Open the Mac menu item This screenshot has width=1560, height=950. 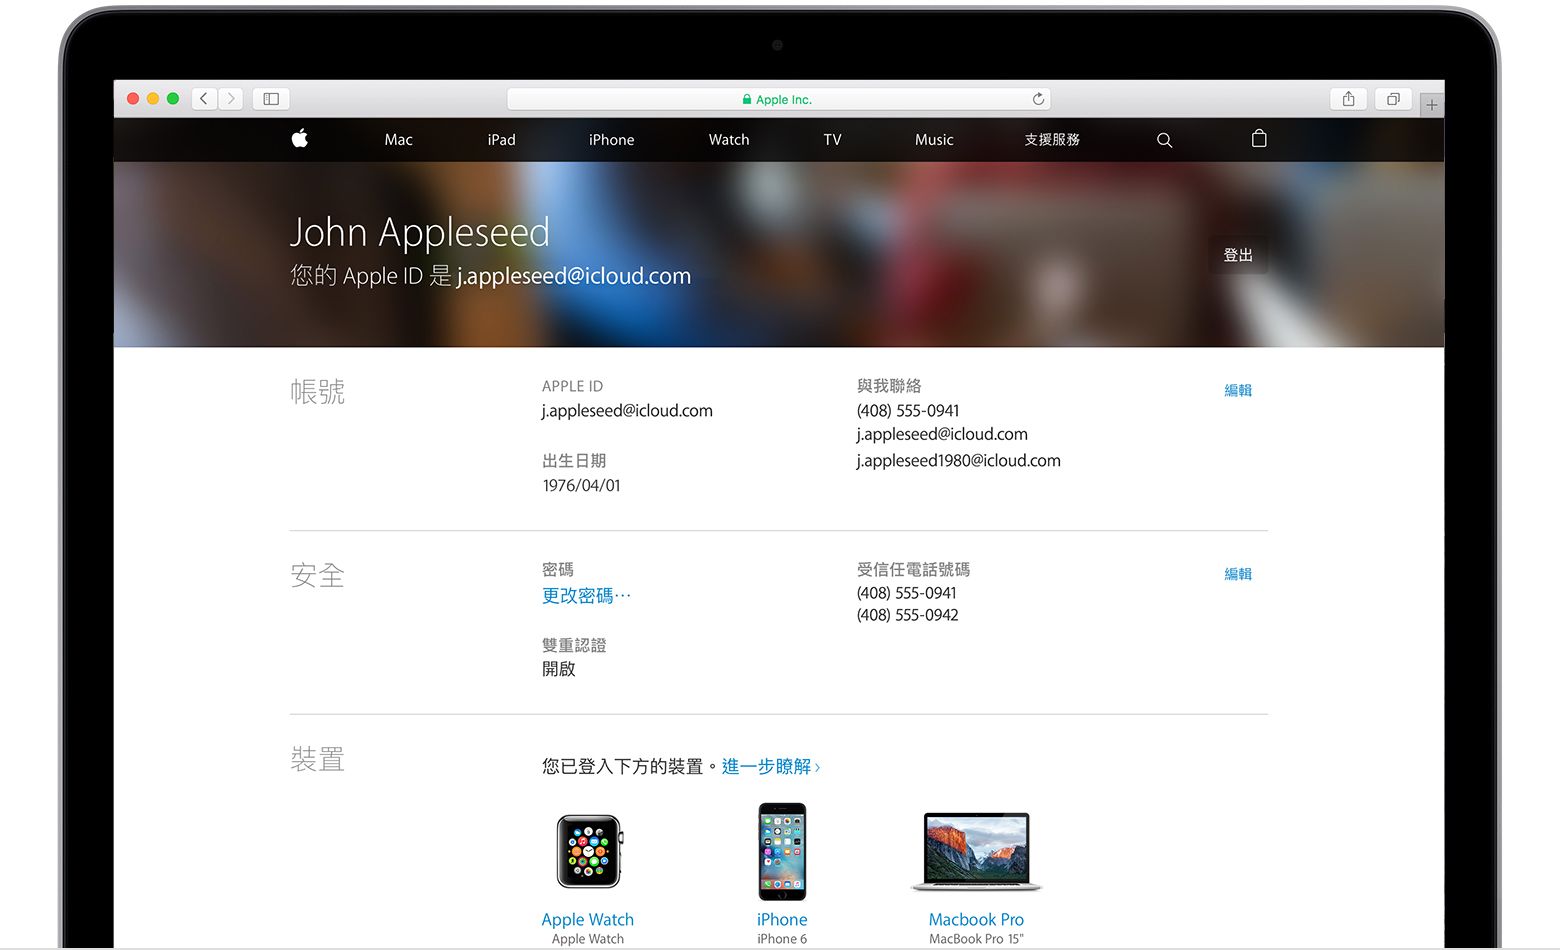coord(398,139)
